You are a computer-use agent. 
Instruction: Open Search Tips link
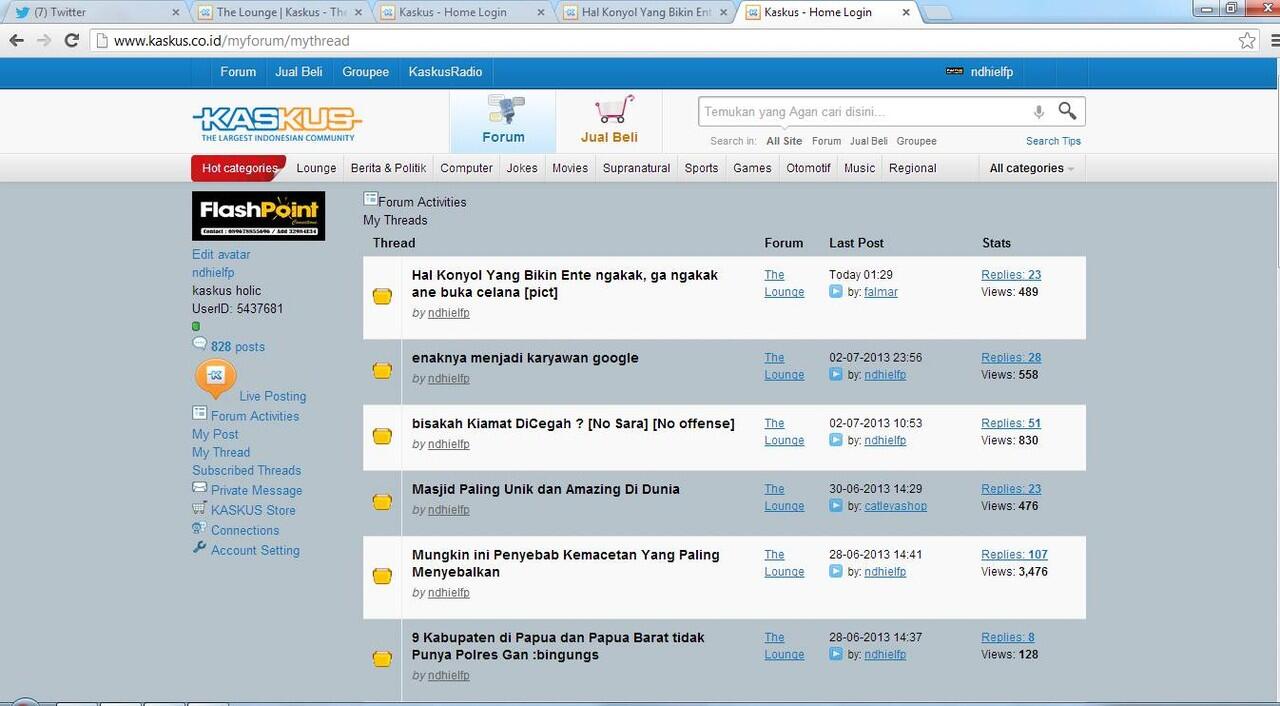coord(1053,141)
